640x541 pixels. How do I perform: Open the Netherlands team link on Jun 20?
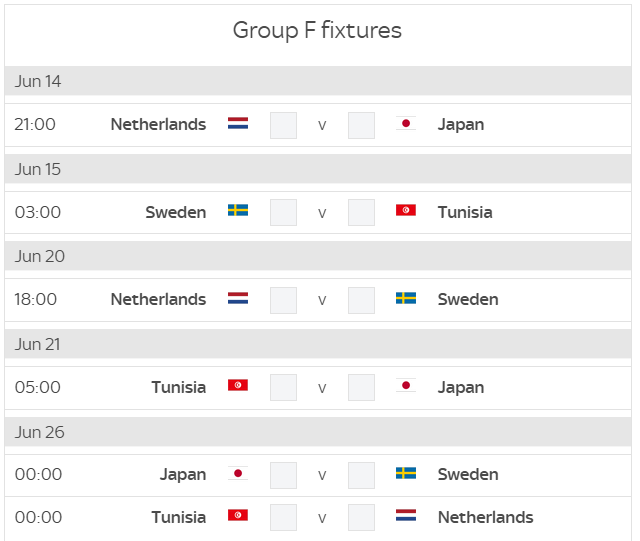coord(158,299)
